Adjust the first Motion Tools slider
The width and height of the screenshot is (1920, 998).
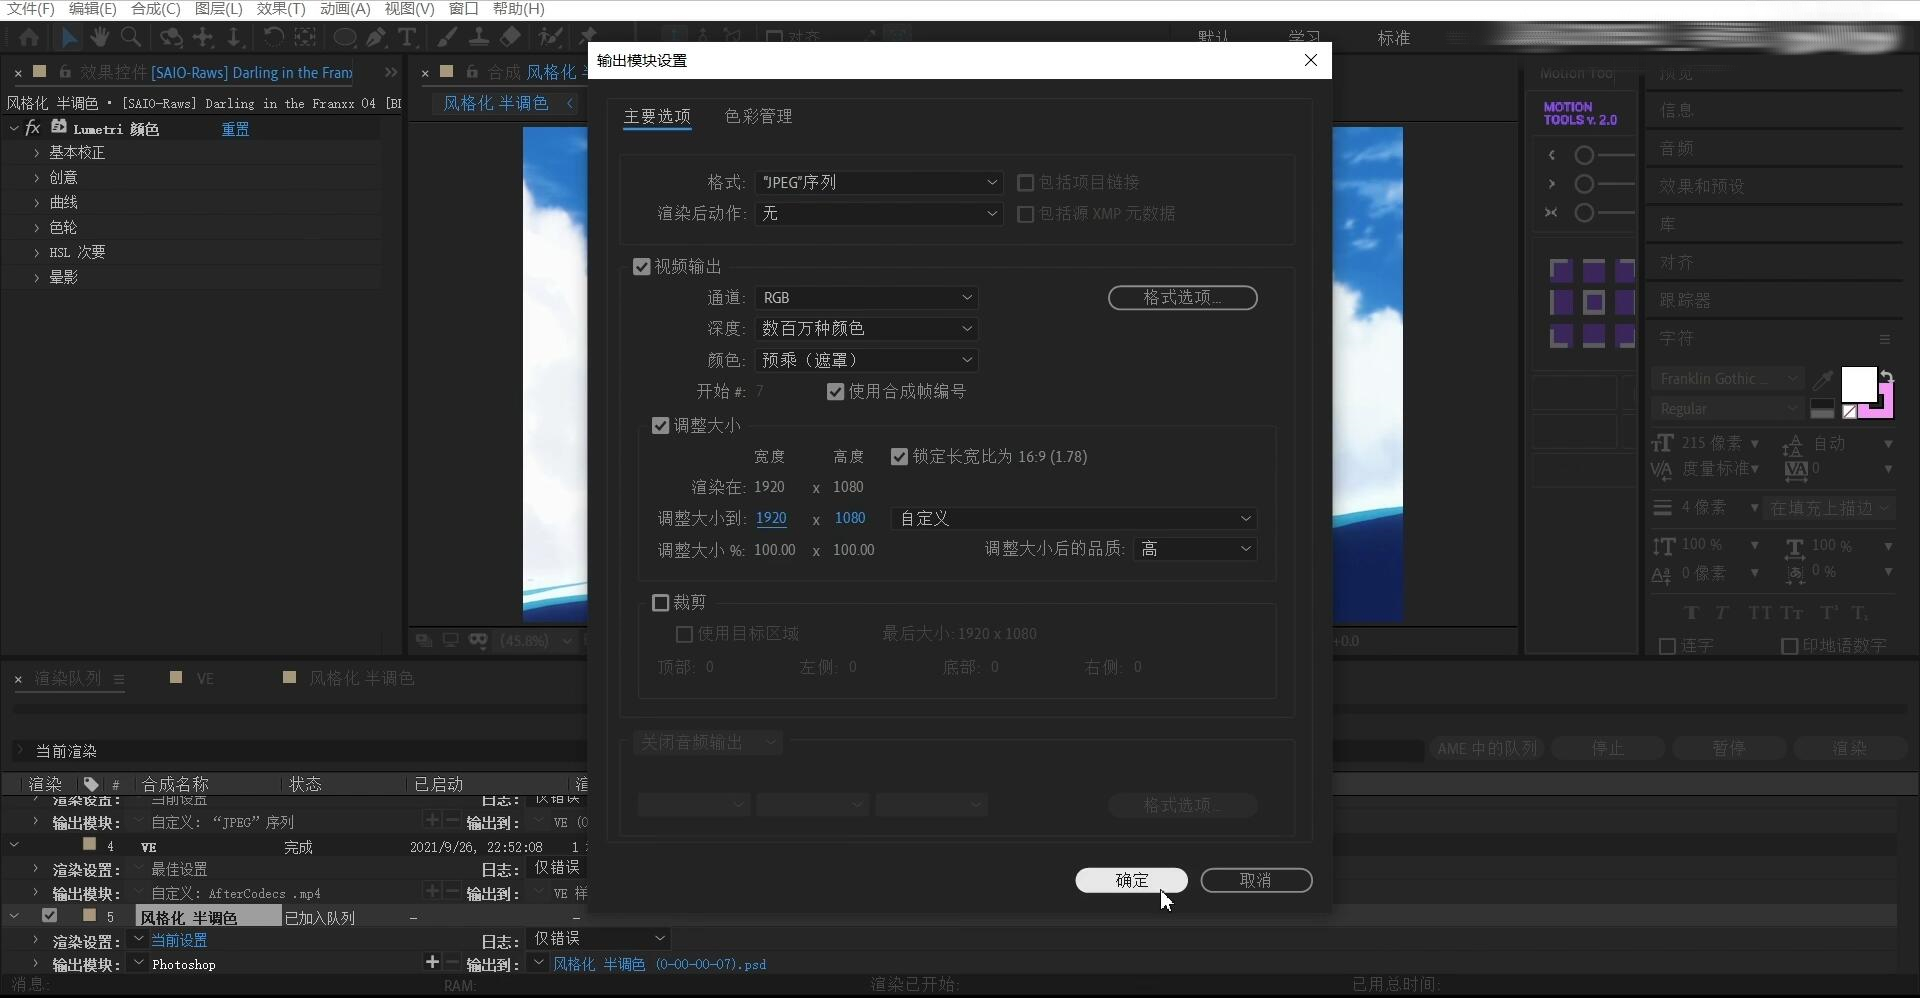click(1584, 155)
